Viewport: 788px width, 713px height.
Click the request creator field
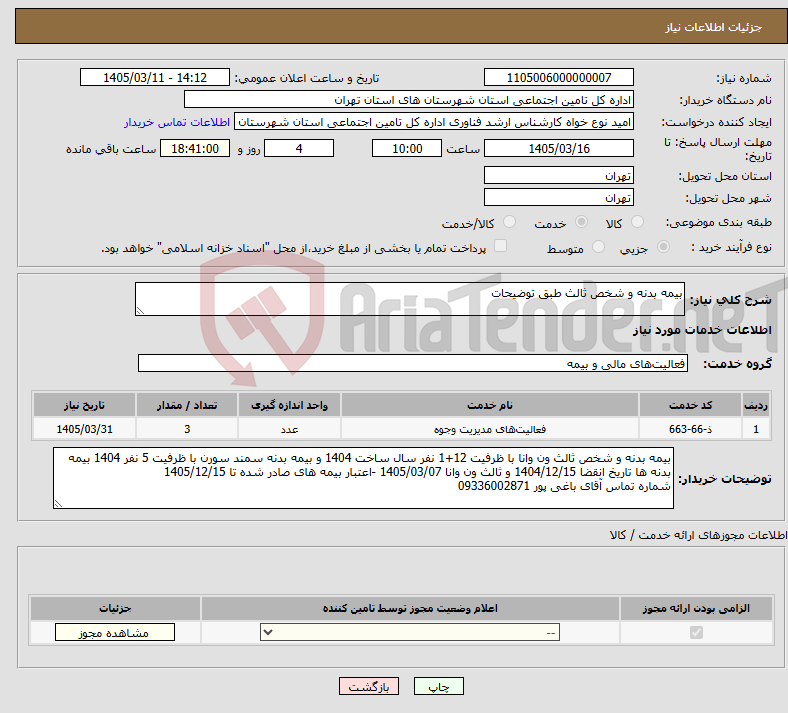(x=434, y=122)
